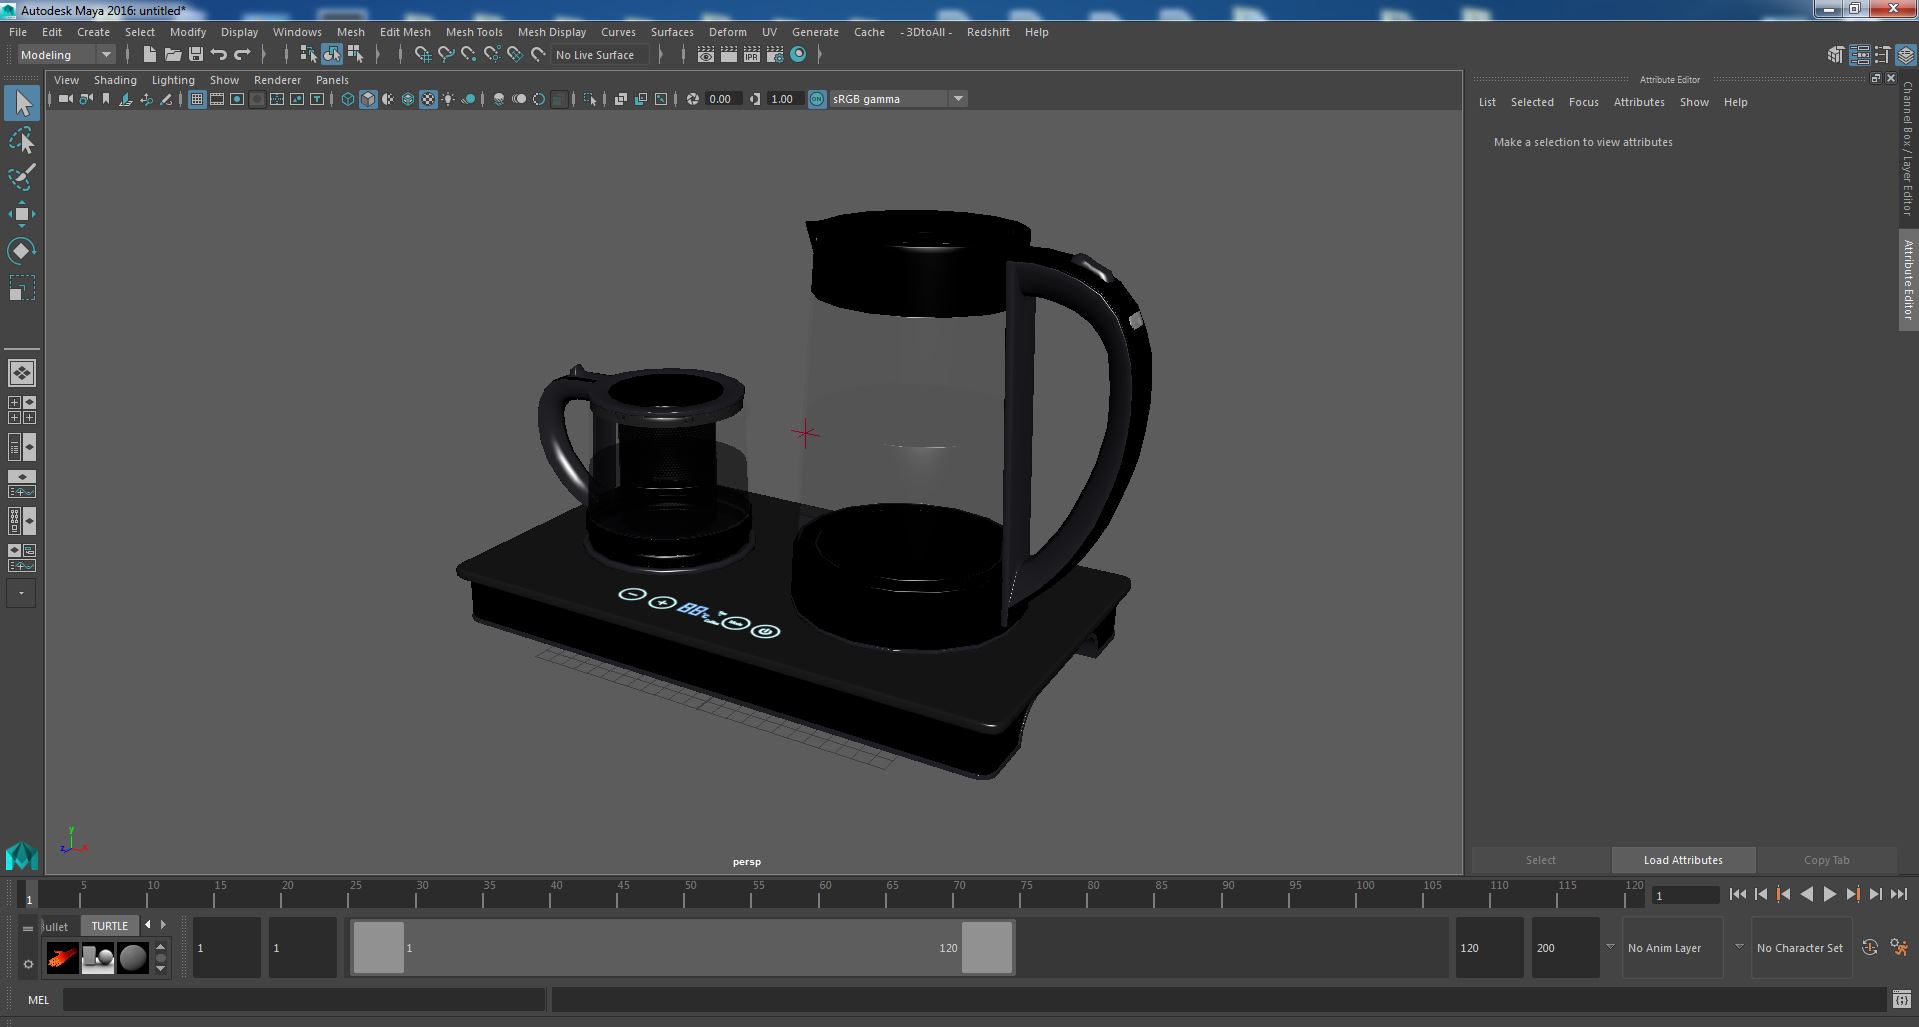Click the MEL command input field

pyautogui.click(x=304, y=999)
